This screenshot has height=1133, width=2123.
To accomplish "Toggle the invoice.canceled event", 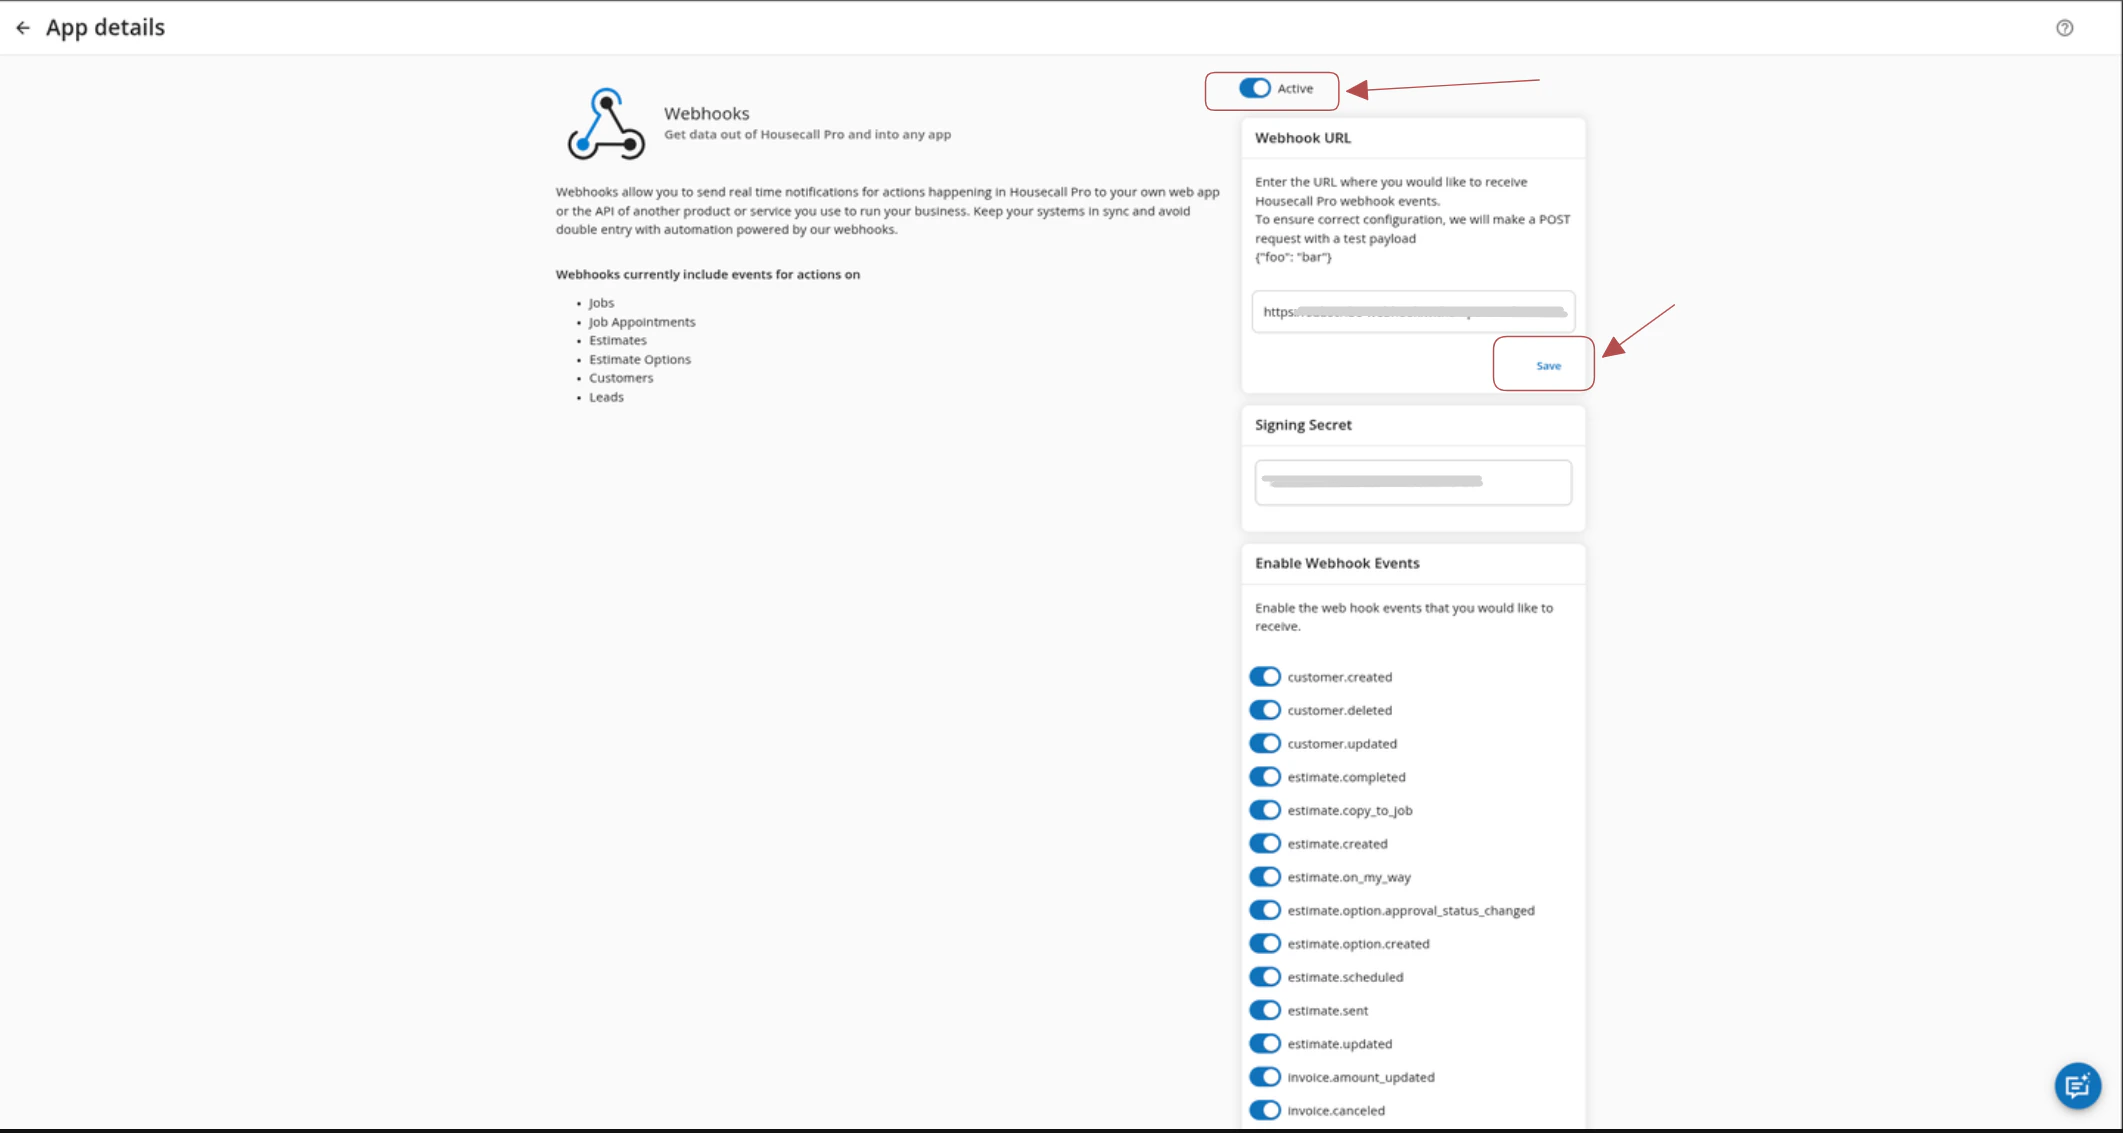I will 1265,1110.
